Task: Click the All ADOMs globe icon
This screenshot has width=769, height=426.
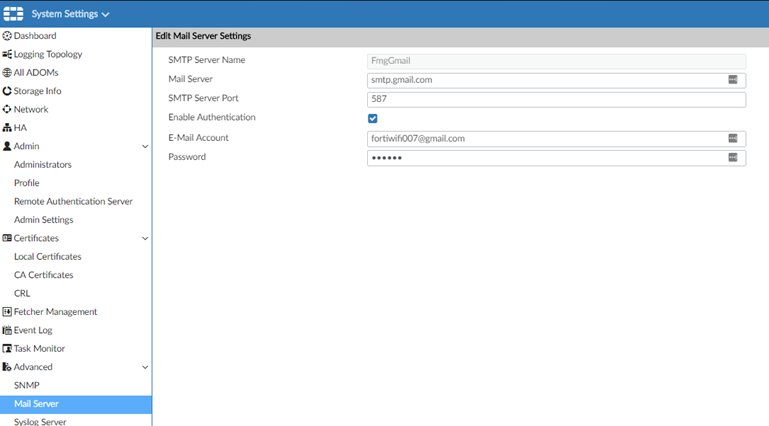Action: point(7,73)
